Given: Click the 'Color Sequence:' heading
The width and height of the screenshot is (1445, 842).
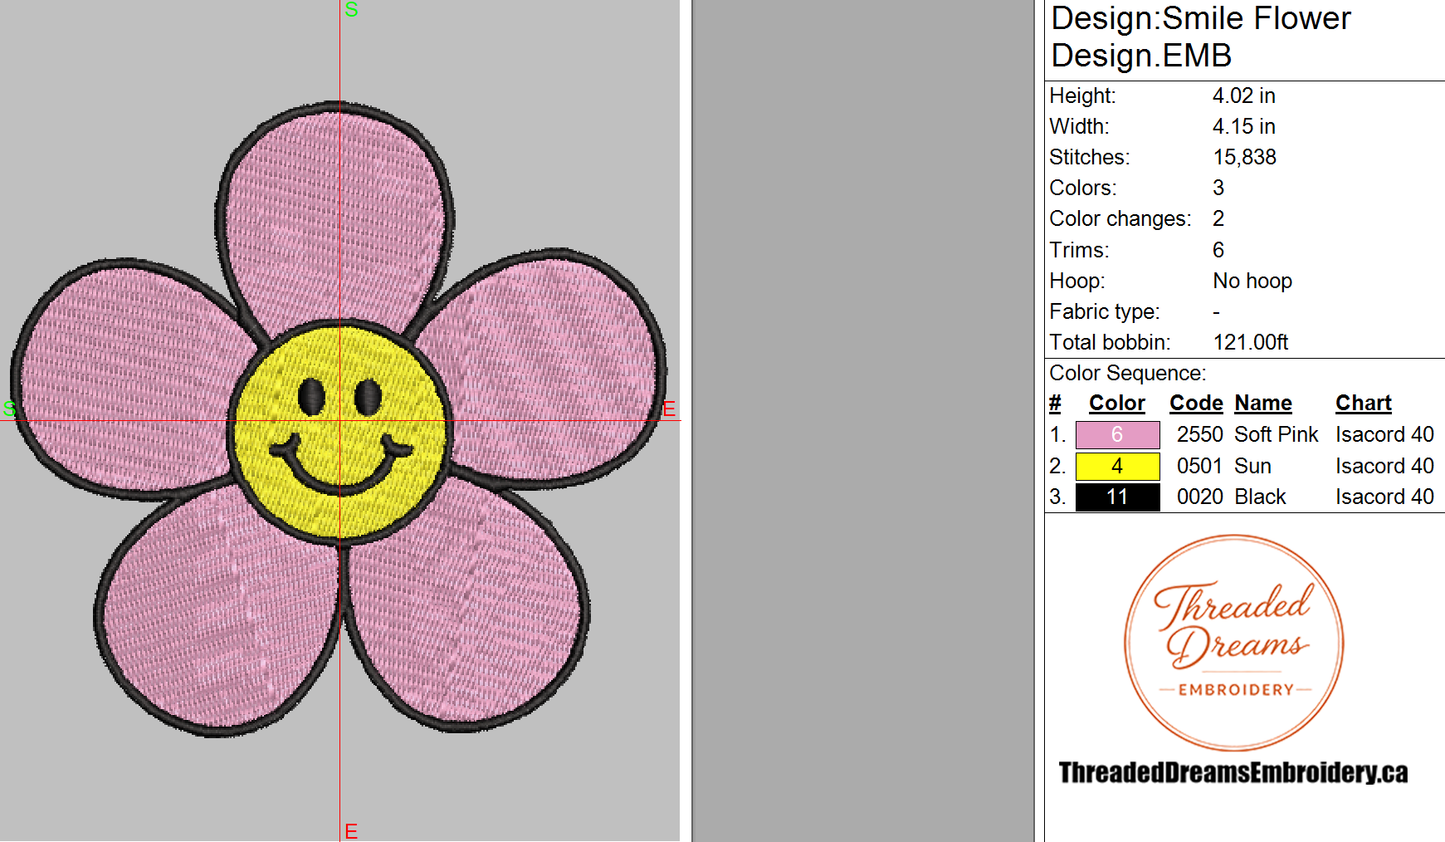Looking at the screenshot, I should click(x=1128, y=373).
